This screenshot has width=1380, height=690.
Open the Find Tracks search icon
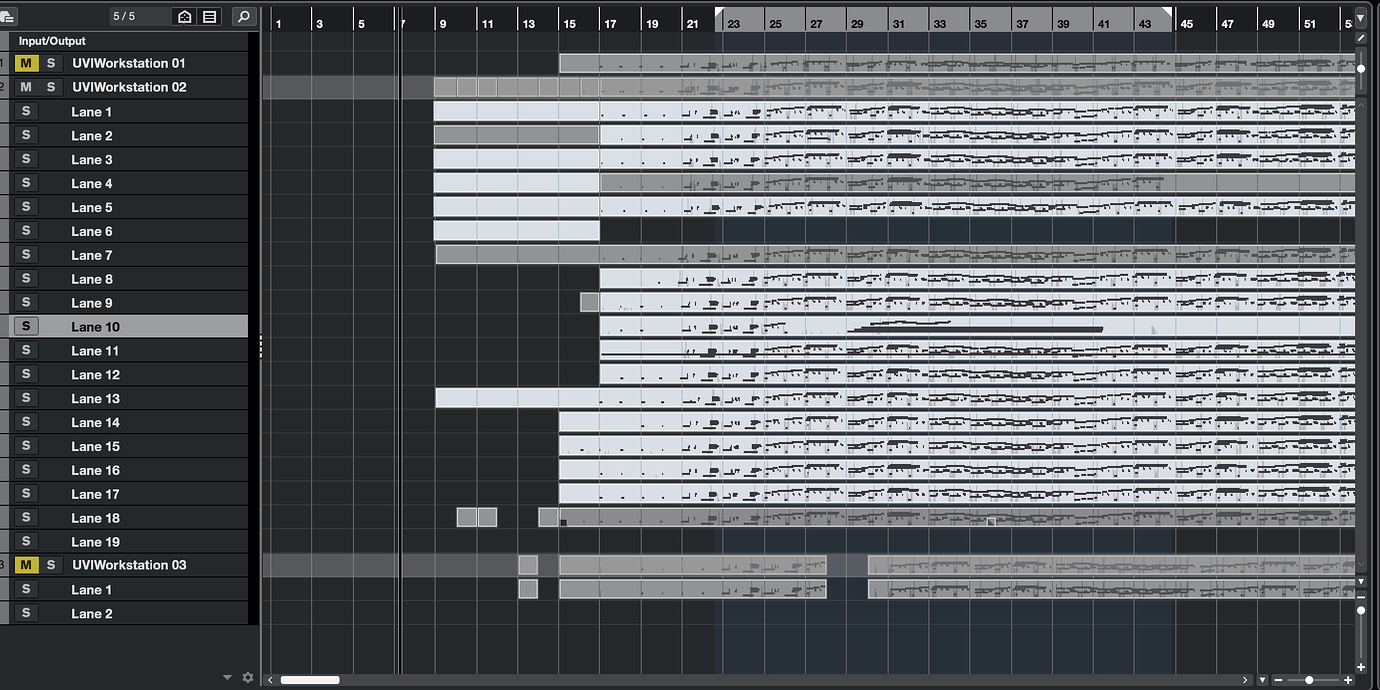(243, 16)
